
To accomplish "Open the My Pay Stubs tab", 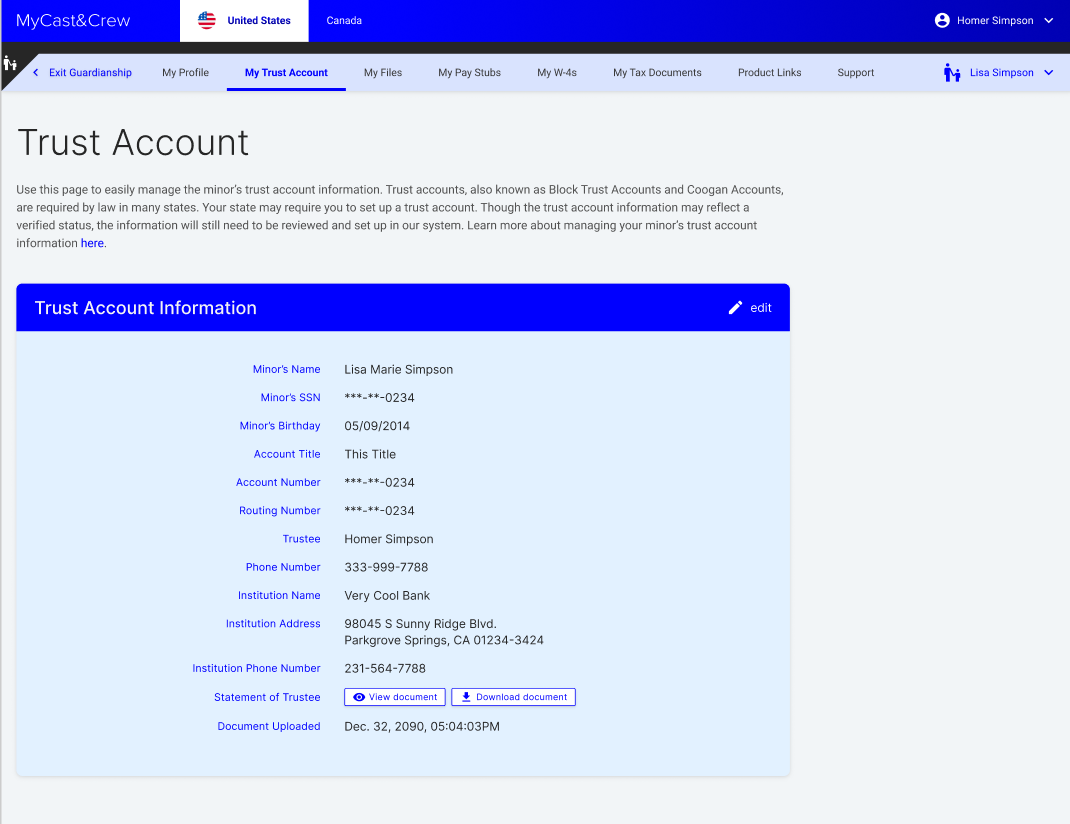I will point(469,72).
